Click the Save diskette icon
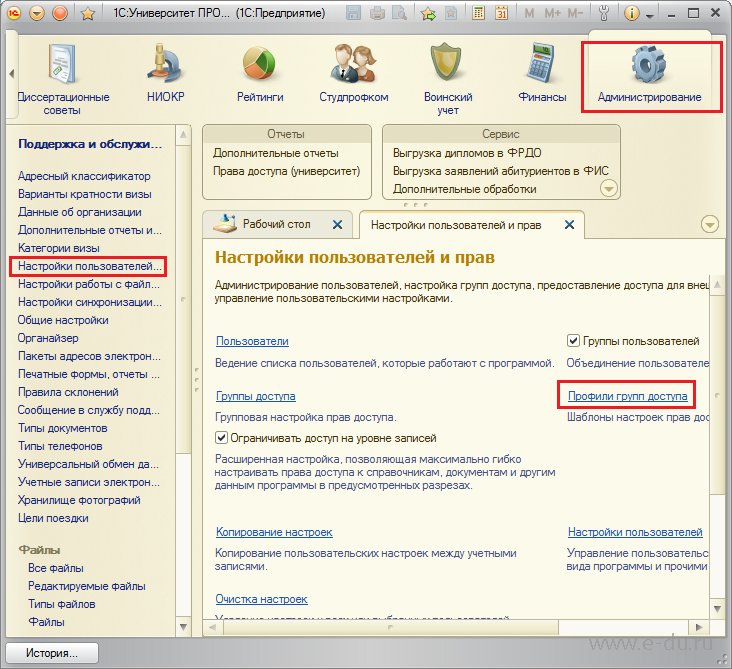The image size is (732, 669). 353,13
